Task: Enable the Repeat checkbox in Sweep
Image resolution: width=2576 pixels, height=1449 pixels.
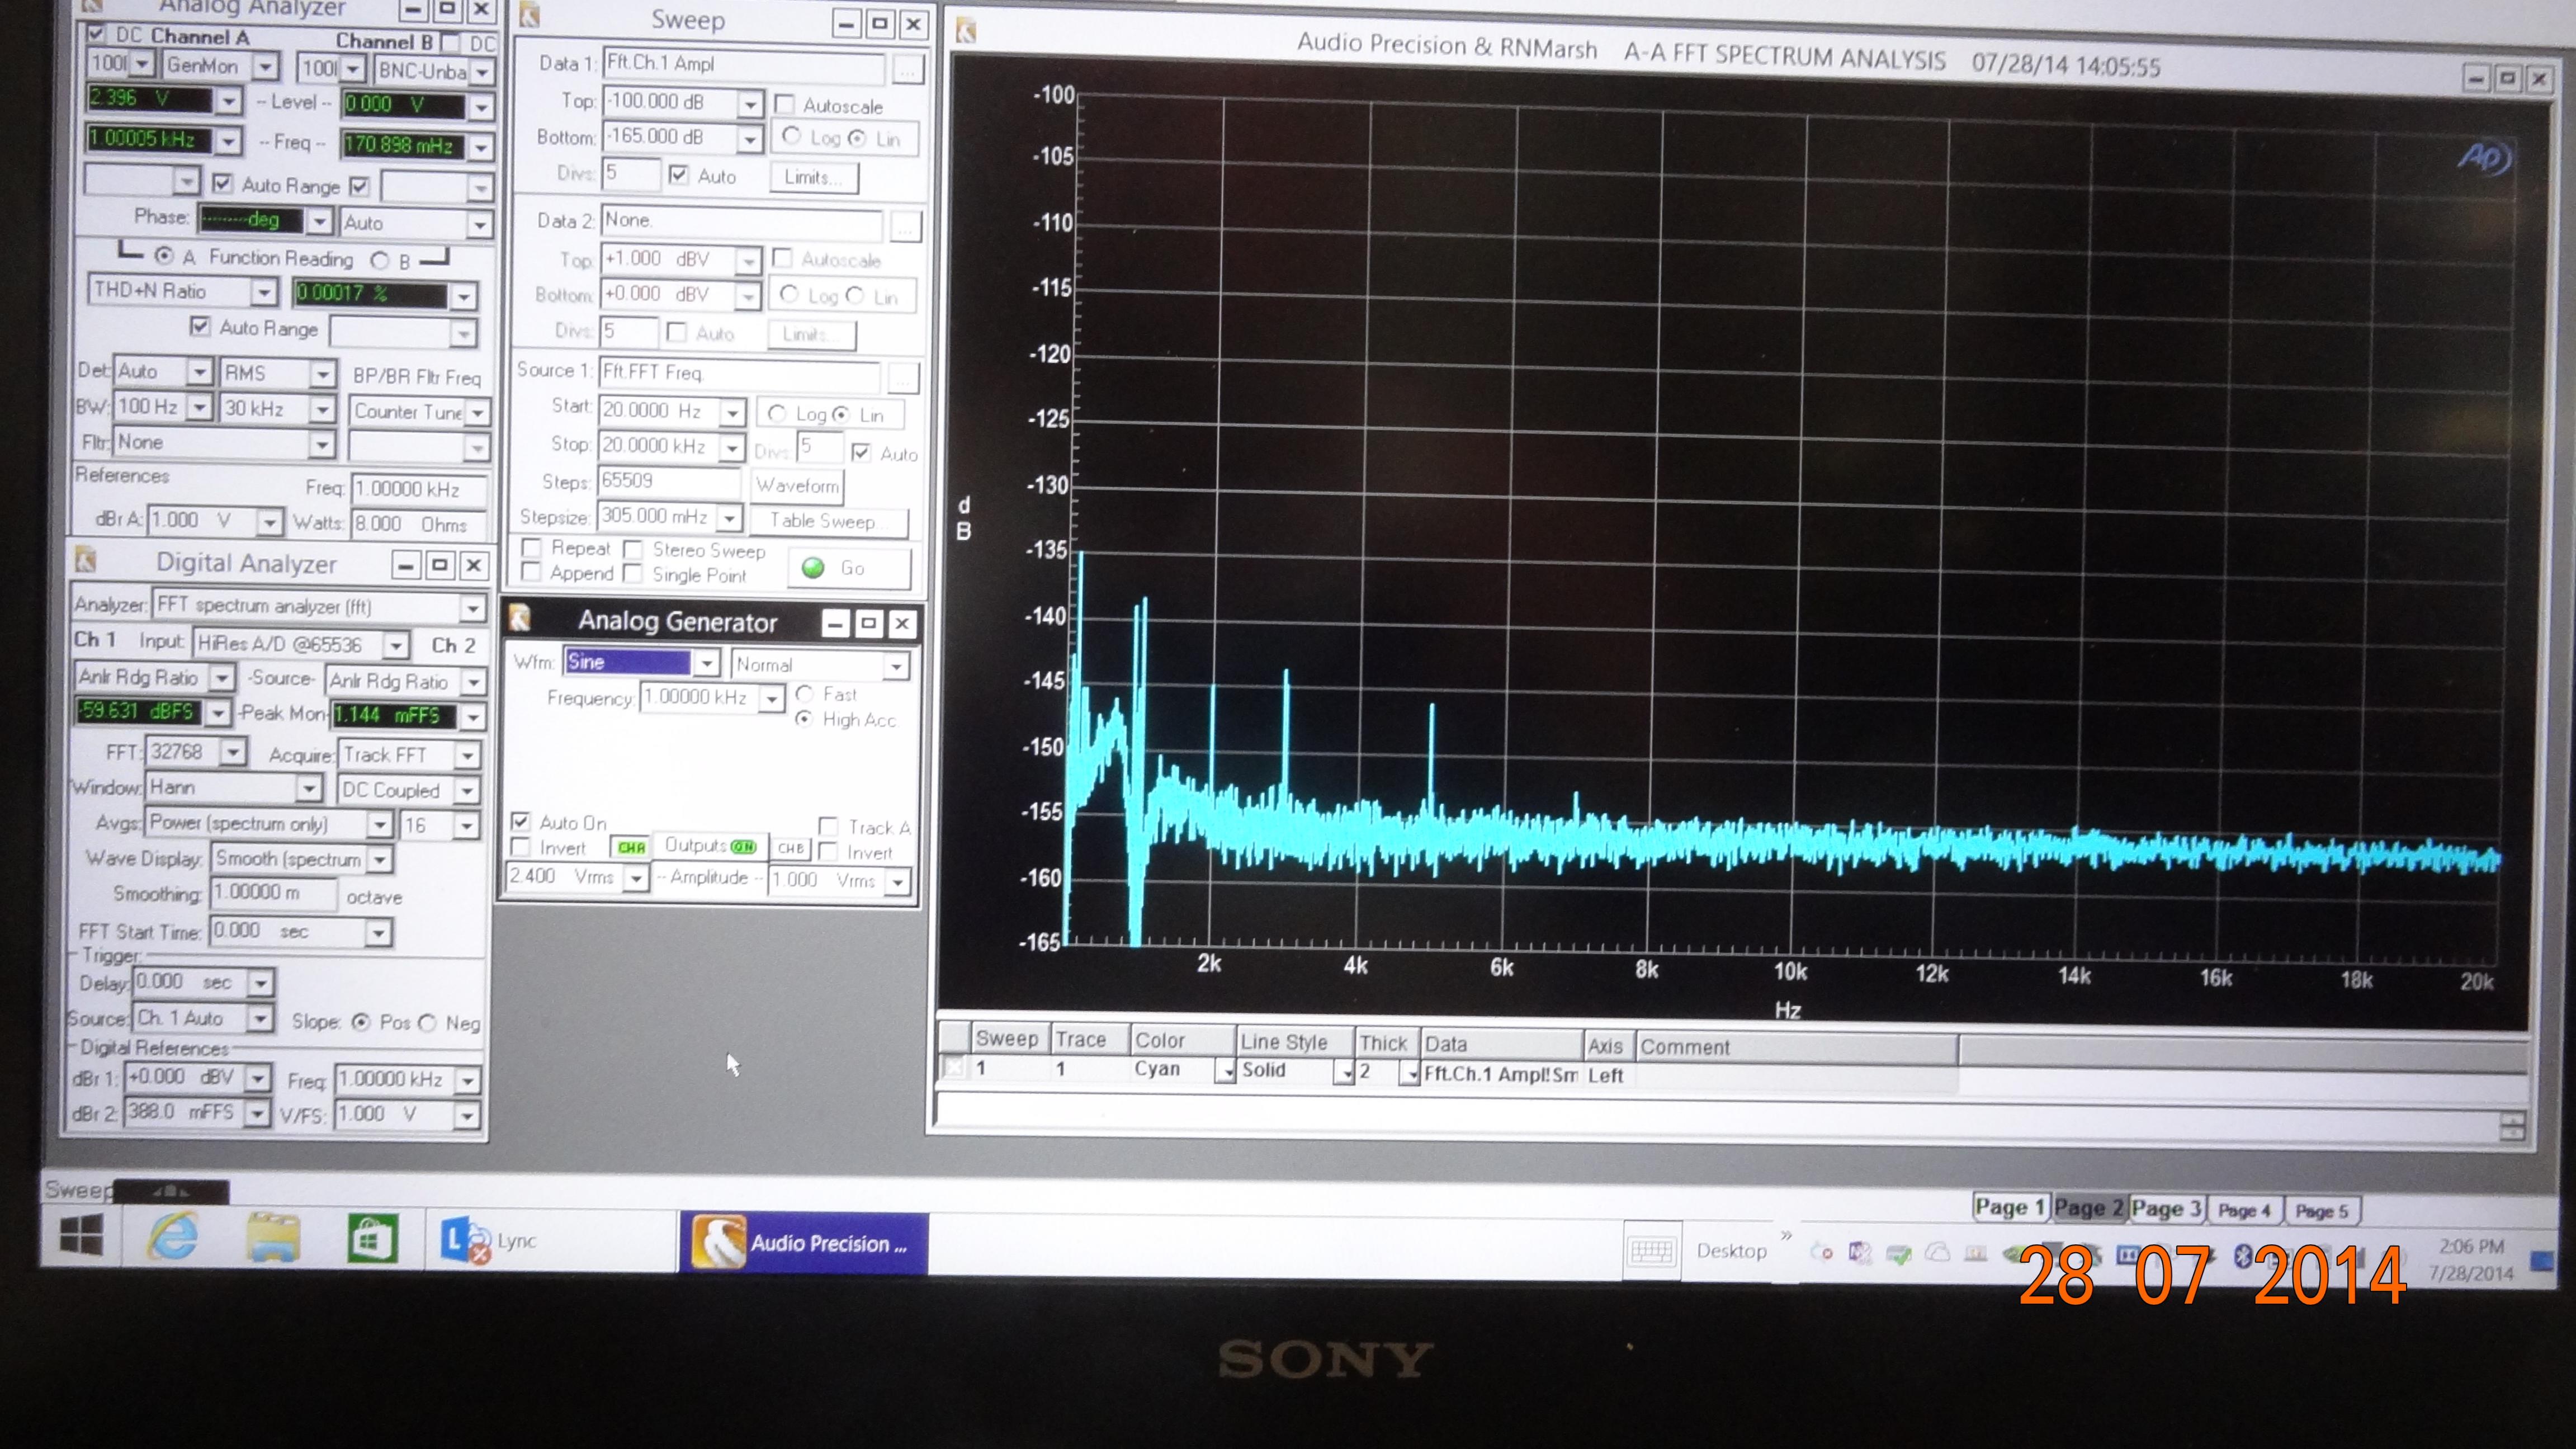Action: point(531,547)
